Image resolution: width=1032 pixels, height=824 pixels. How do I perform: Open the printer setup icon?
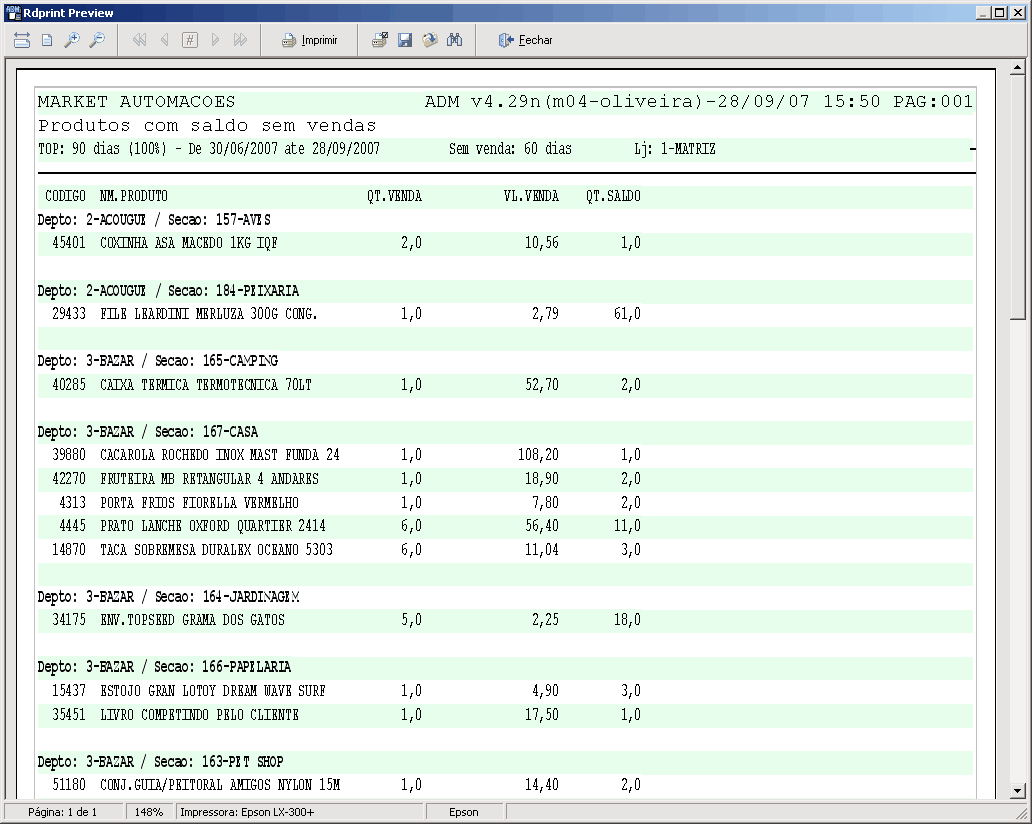click(x=380, y=40)
